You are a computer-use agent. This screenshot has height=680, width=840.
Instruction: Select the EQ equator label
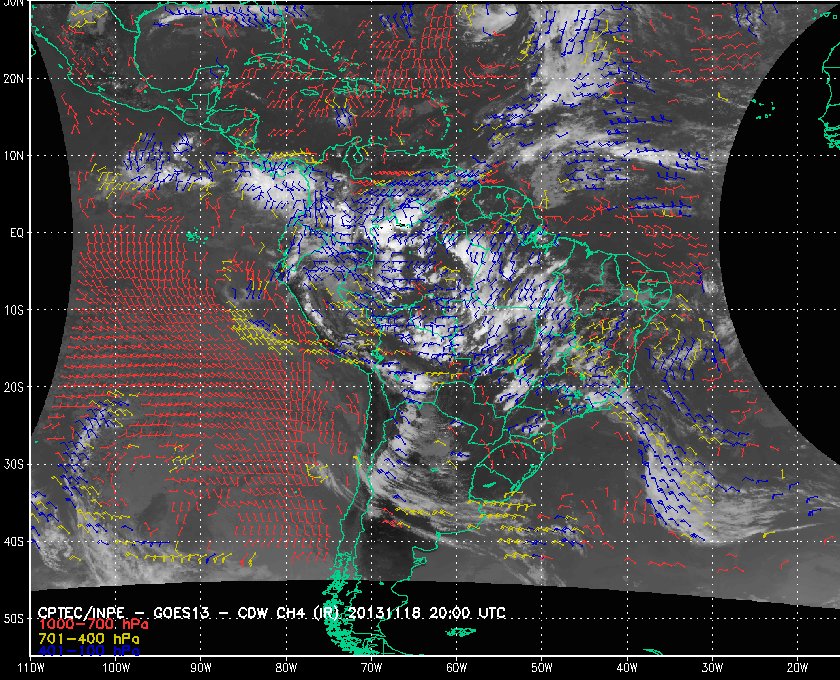[x=17, y=233]
